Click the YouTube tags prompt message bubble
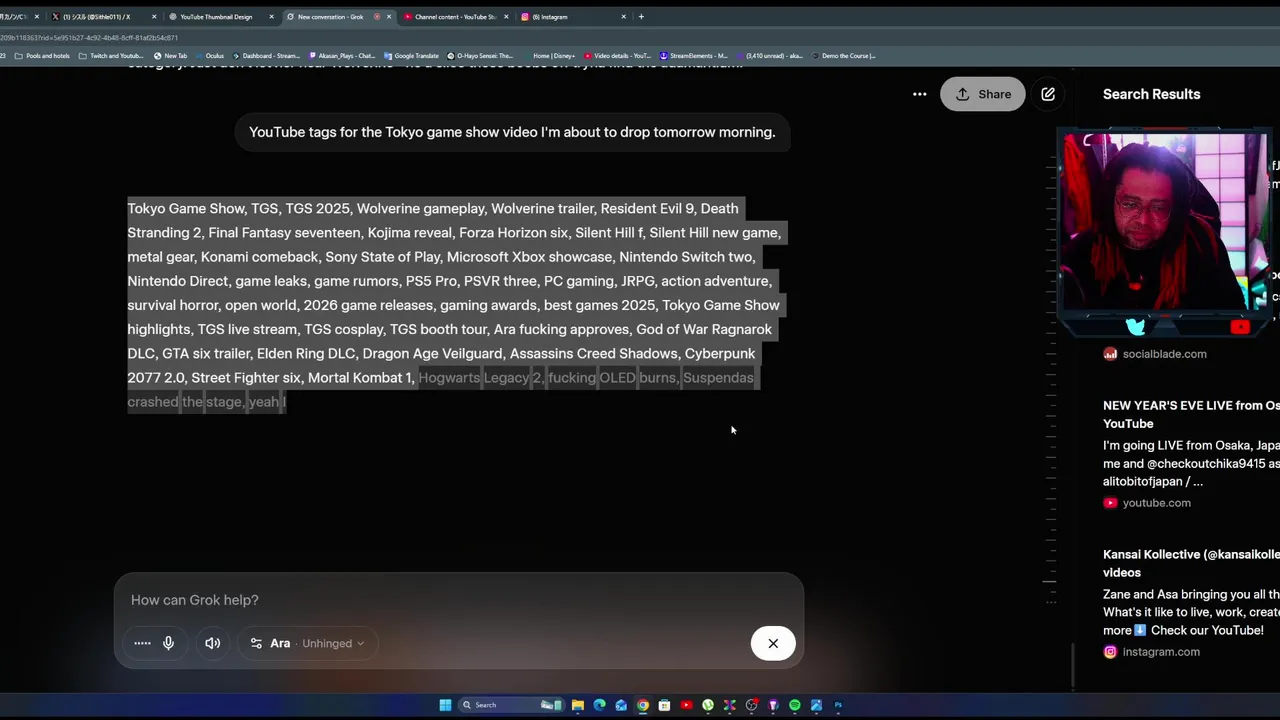This screenshot has height=720, width=1280. point(512,132)
